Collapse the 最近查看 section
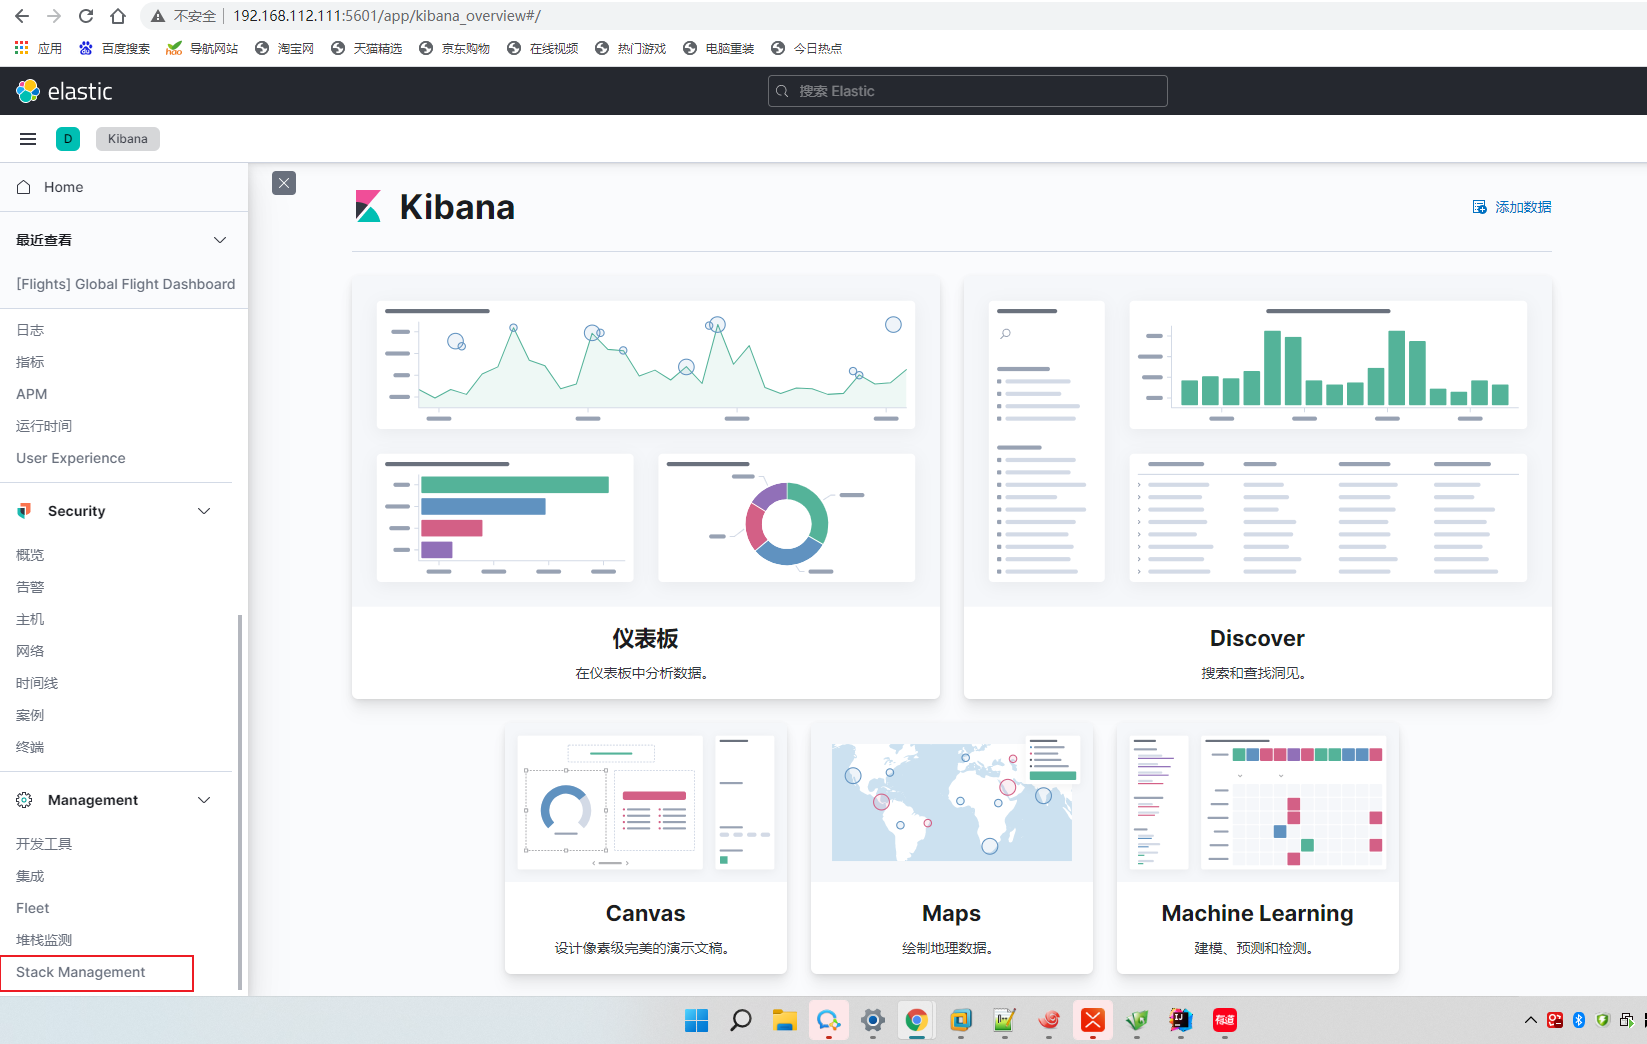The image size is (1647, 1044). point(220,240)
